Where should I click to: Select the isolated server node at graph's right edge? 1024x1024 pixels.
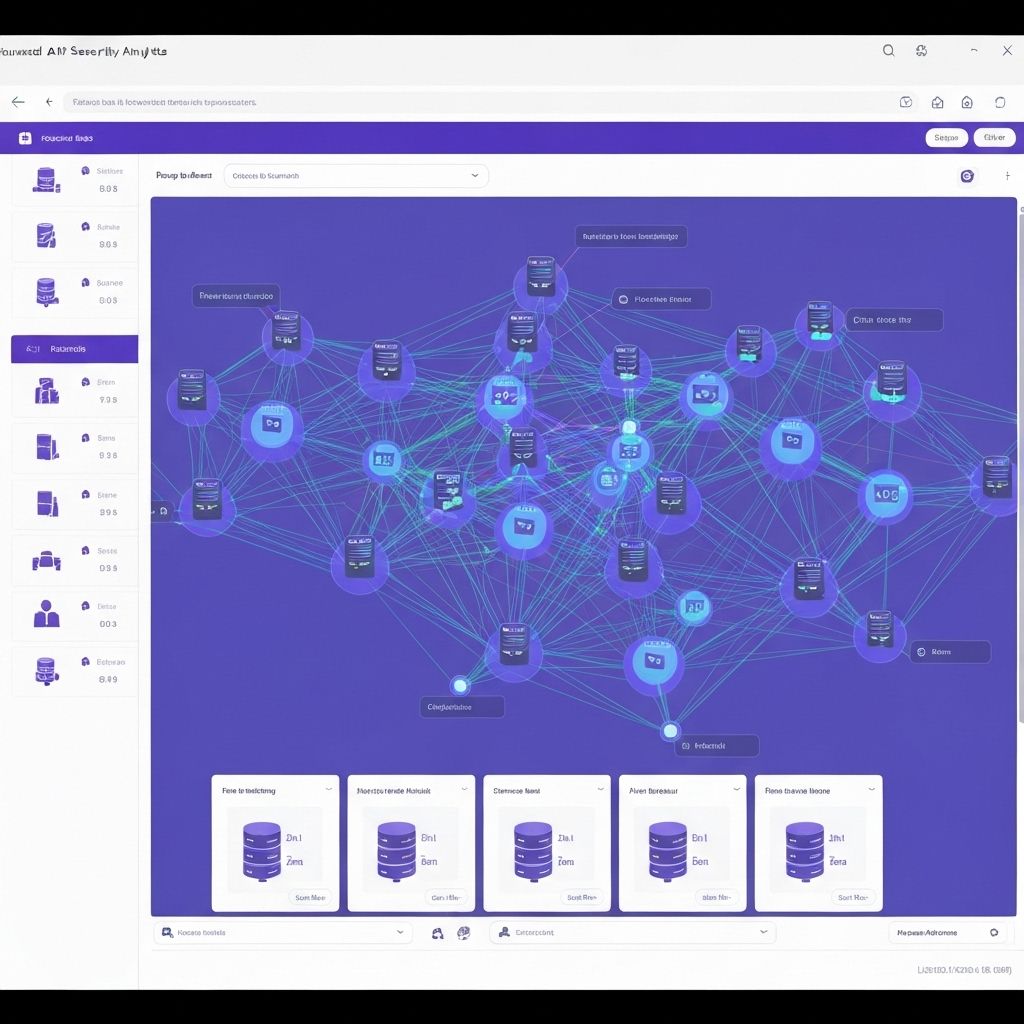995,478
